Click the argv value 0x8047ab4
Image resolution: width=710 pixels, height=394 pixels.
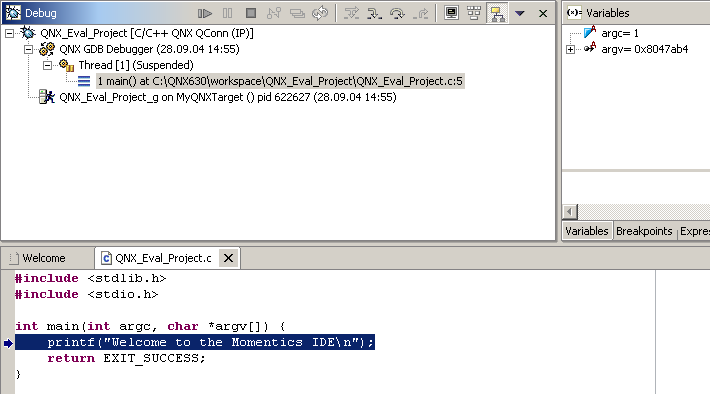pyautogui.click(x=661, y=49)
